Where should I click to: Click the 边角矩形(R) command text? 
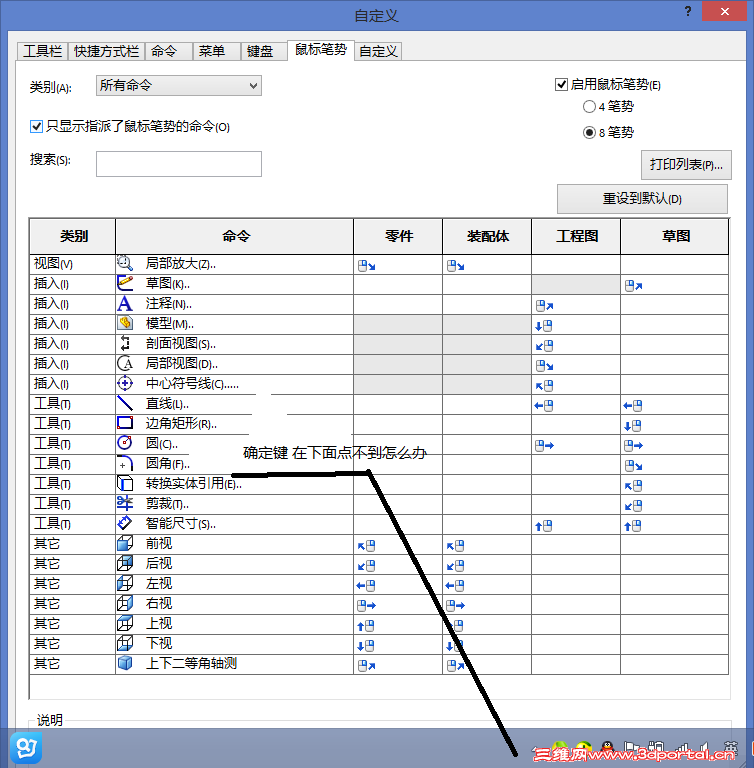pyautogui.click(x=181, y=423)
